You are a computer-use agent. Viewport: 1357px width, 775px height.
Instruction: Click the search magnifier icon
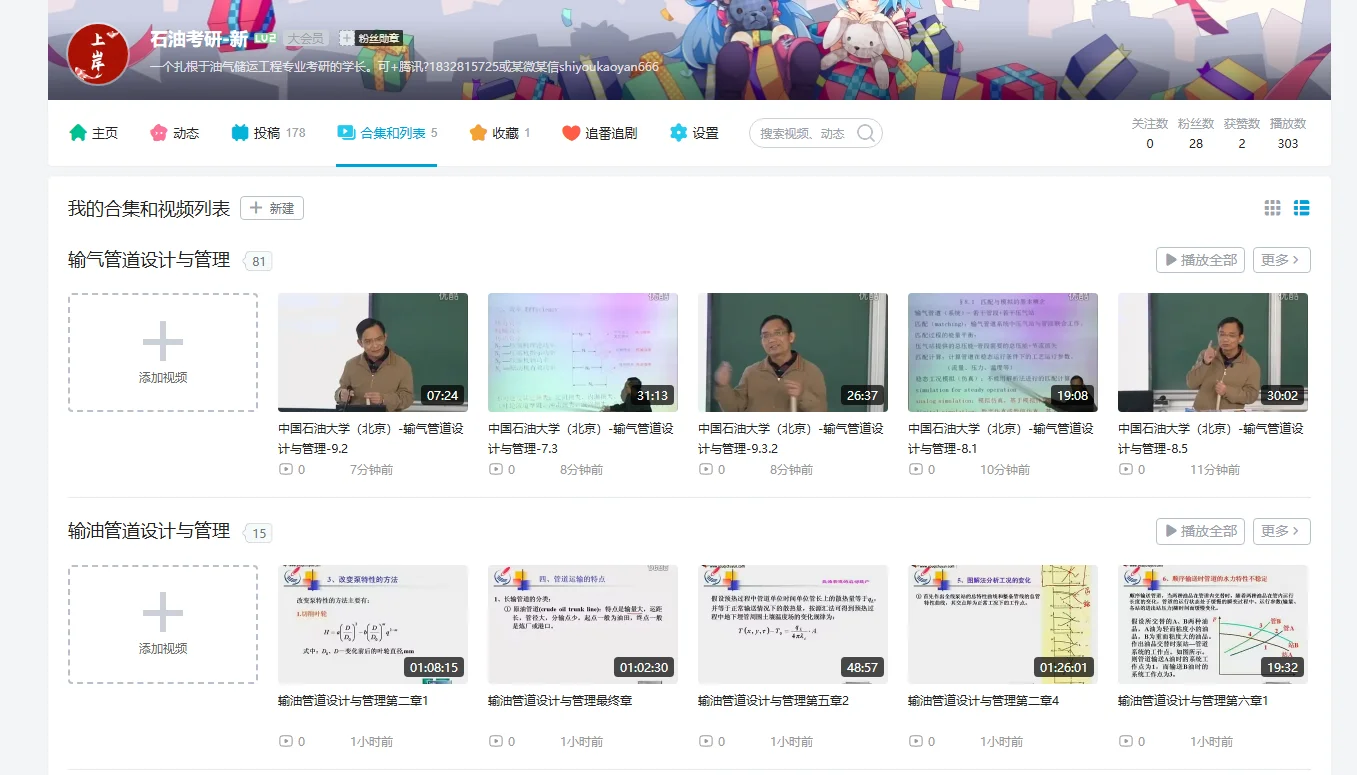(x=866, y=131)
